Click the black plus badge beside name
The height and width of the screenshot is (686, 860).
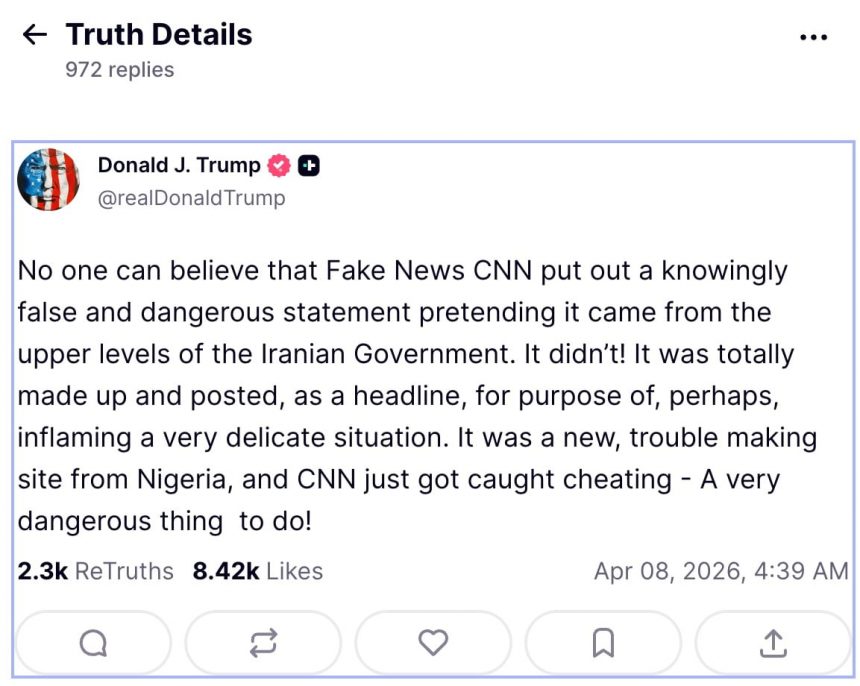[x=309, y=166]
